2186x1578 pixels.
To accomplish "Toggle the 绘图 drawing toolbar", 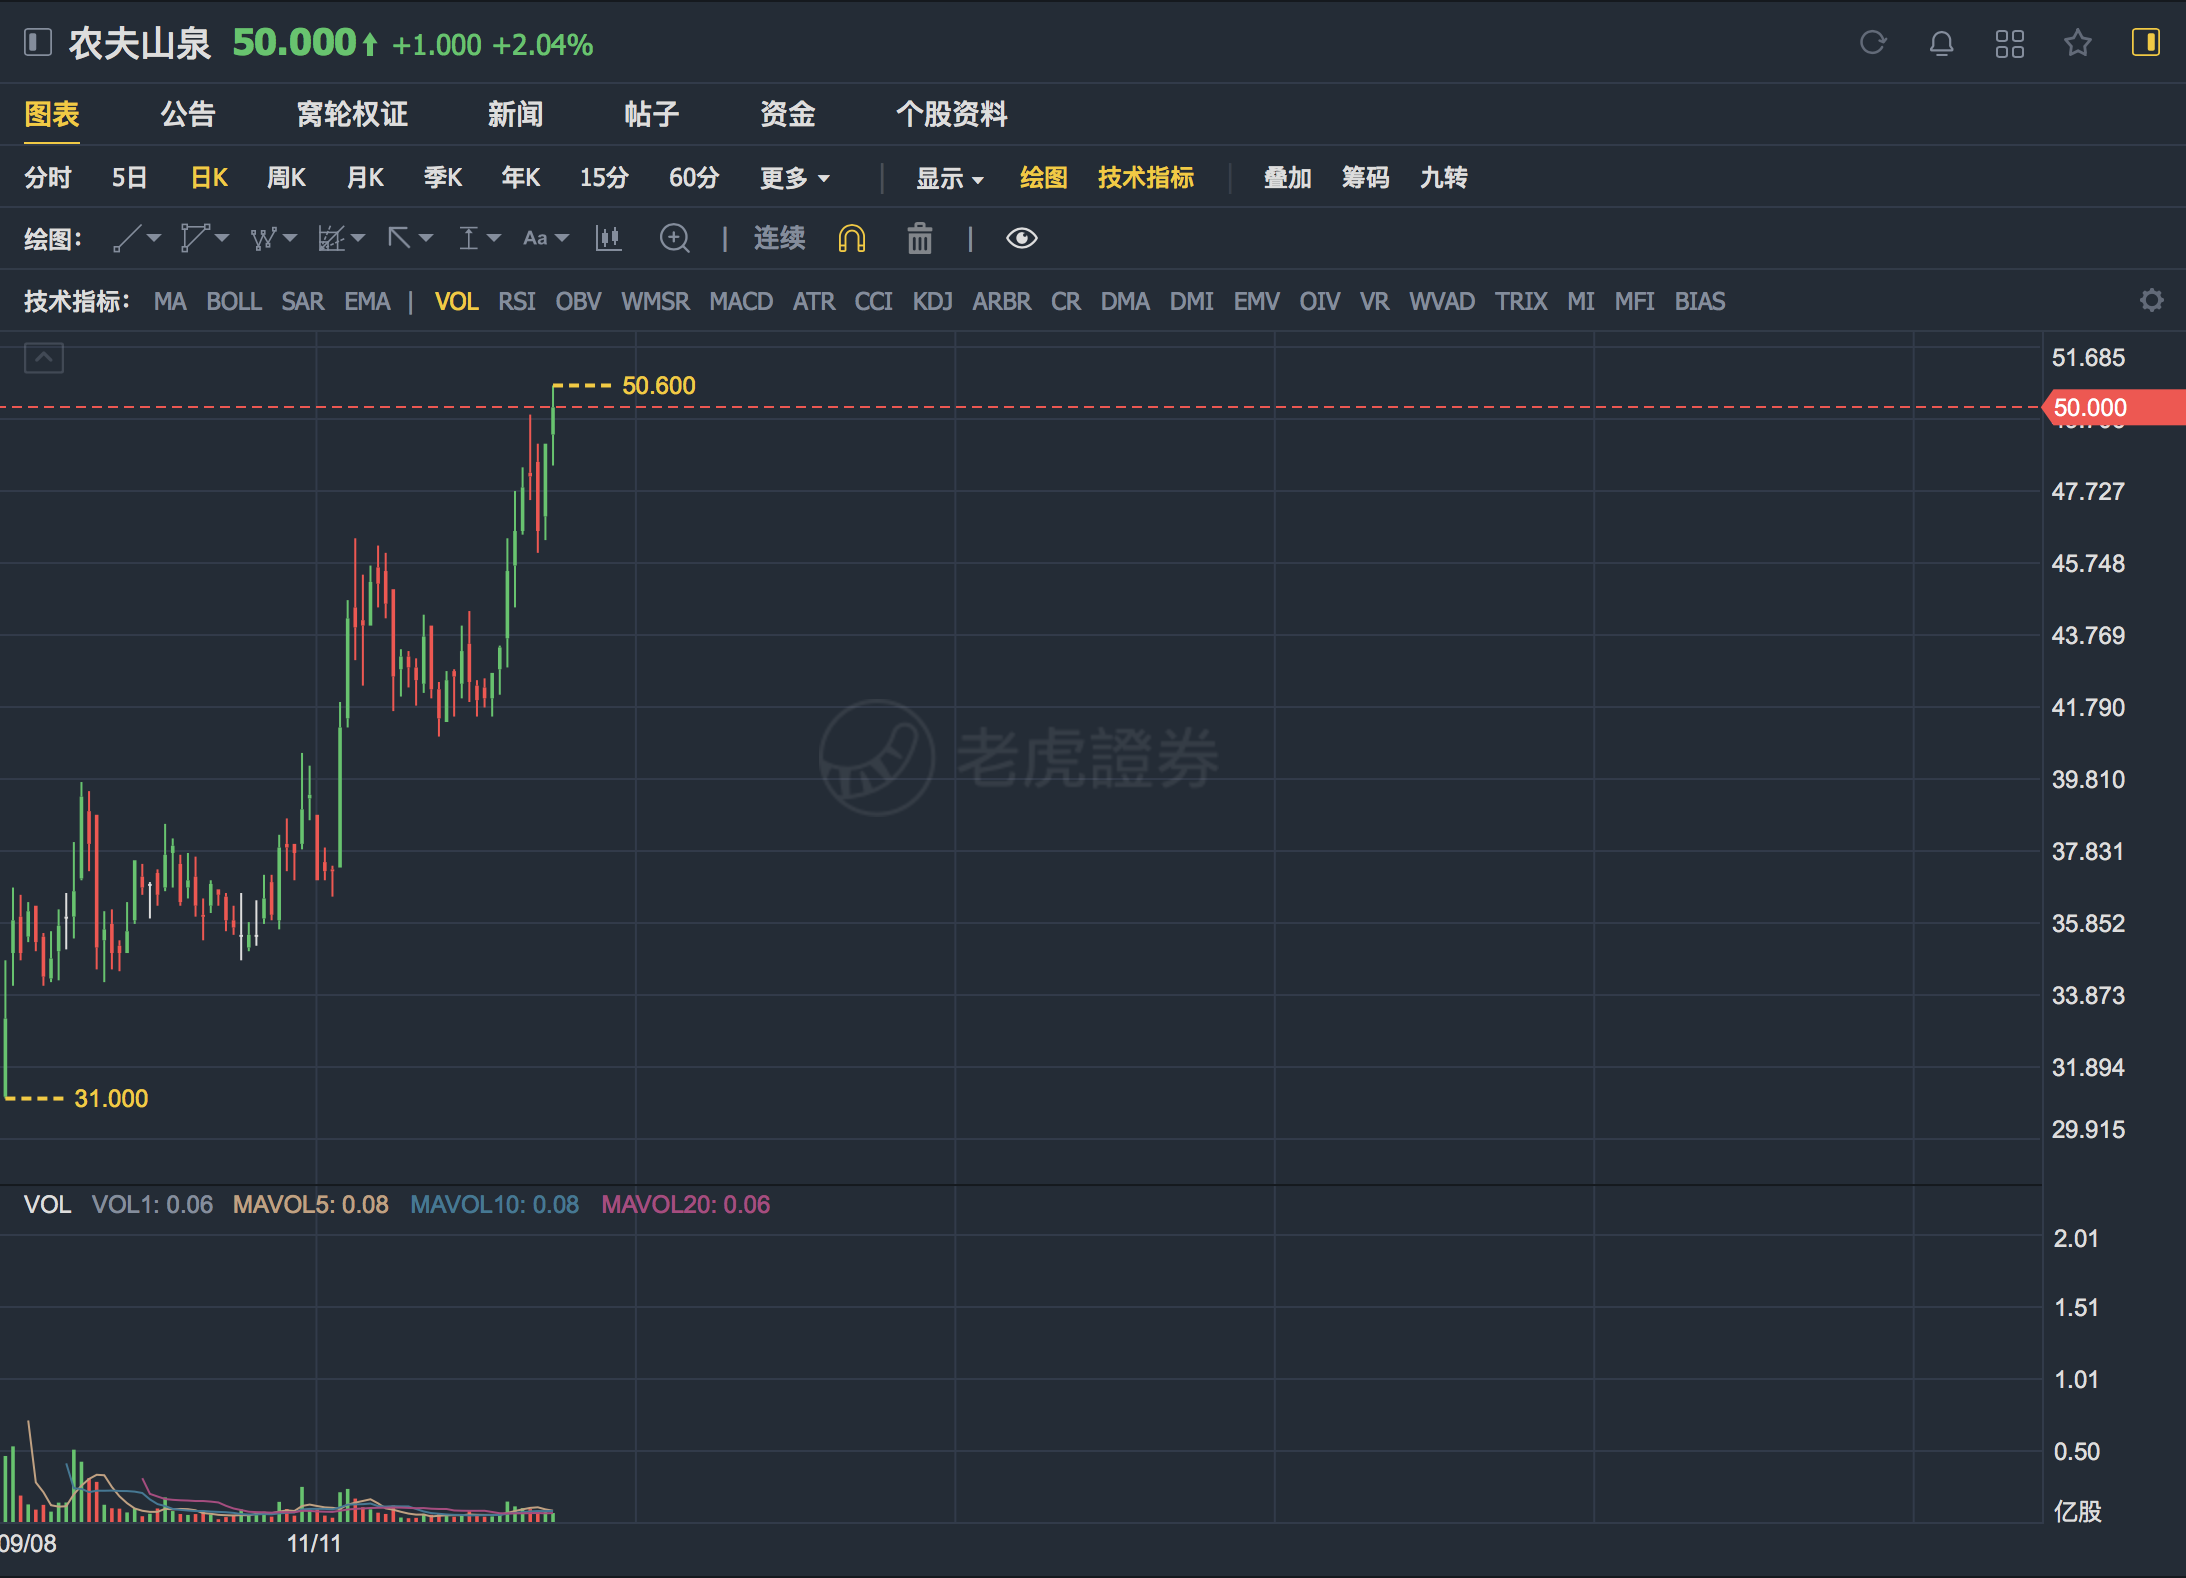I will (1044, 178).
